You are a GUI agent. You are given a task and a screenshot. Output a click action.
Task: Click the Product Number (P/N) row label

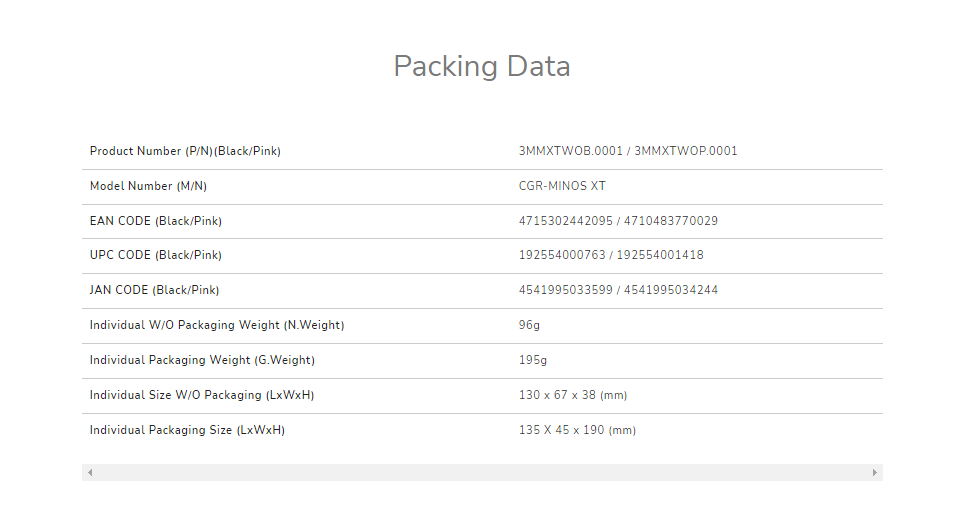tap(185, 151)
